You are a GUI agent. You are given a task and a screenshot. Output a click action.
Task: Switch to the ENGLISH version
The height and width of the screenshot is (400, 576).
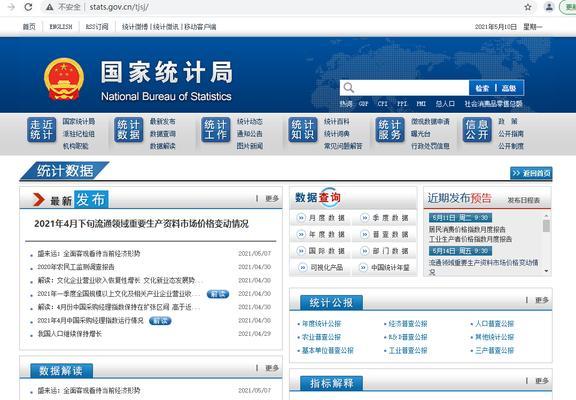pos(61,27)
